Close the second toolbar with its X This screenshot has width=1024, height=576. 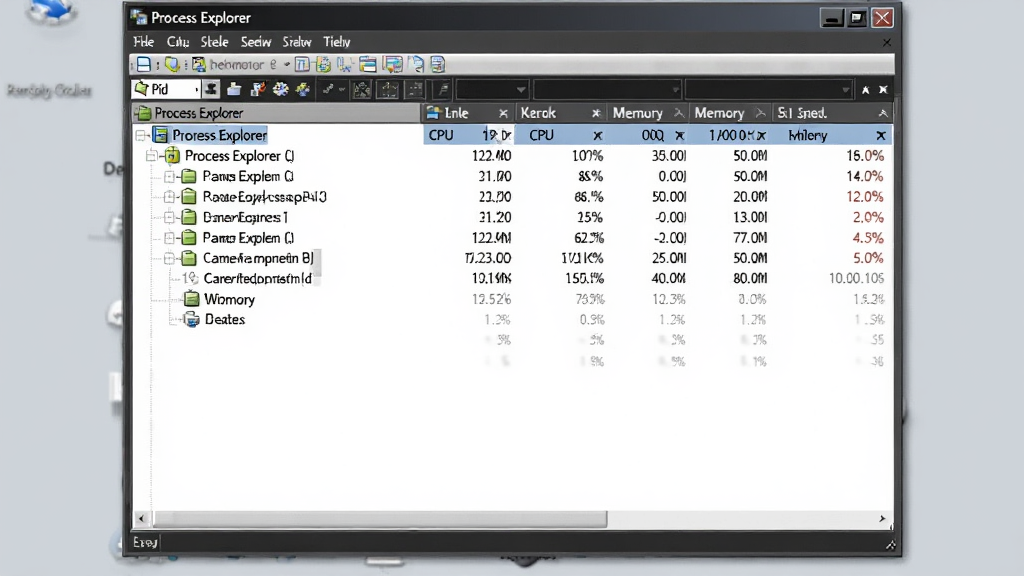click(x=883, y=89)
